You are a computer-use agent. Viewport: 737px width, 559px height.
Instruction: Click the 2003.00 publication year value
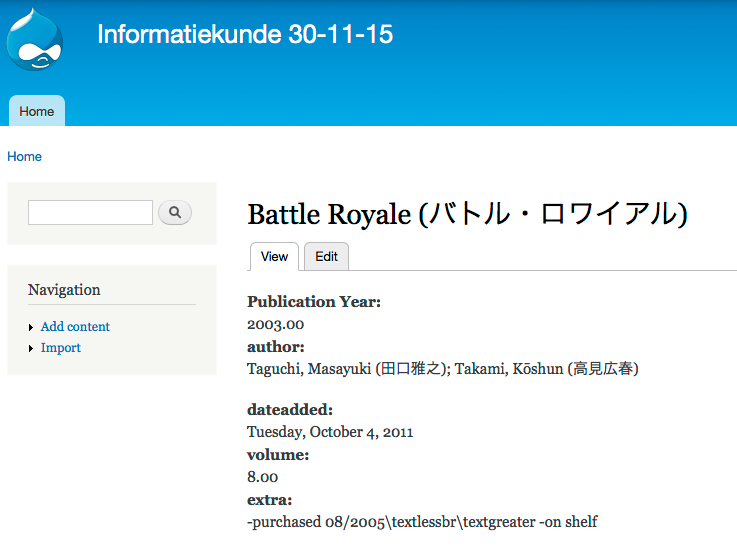click(x=275, y=324)
